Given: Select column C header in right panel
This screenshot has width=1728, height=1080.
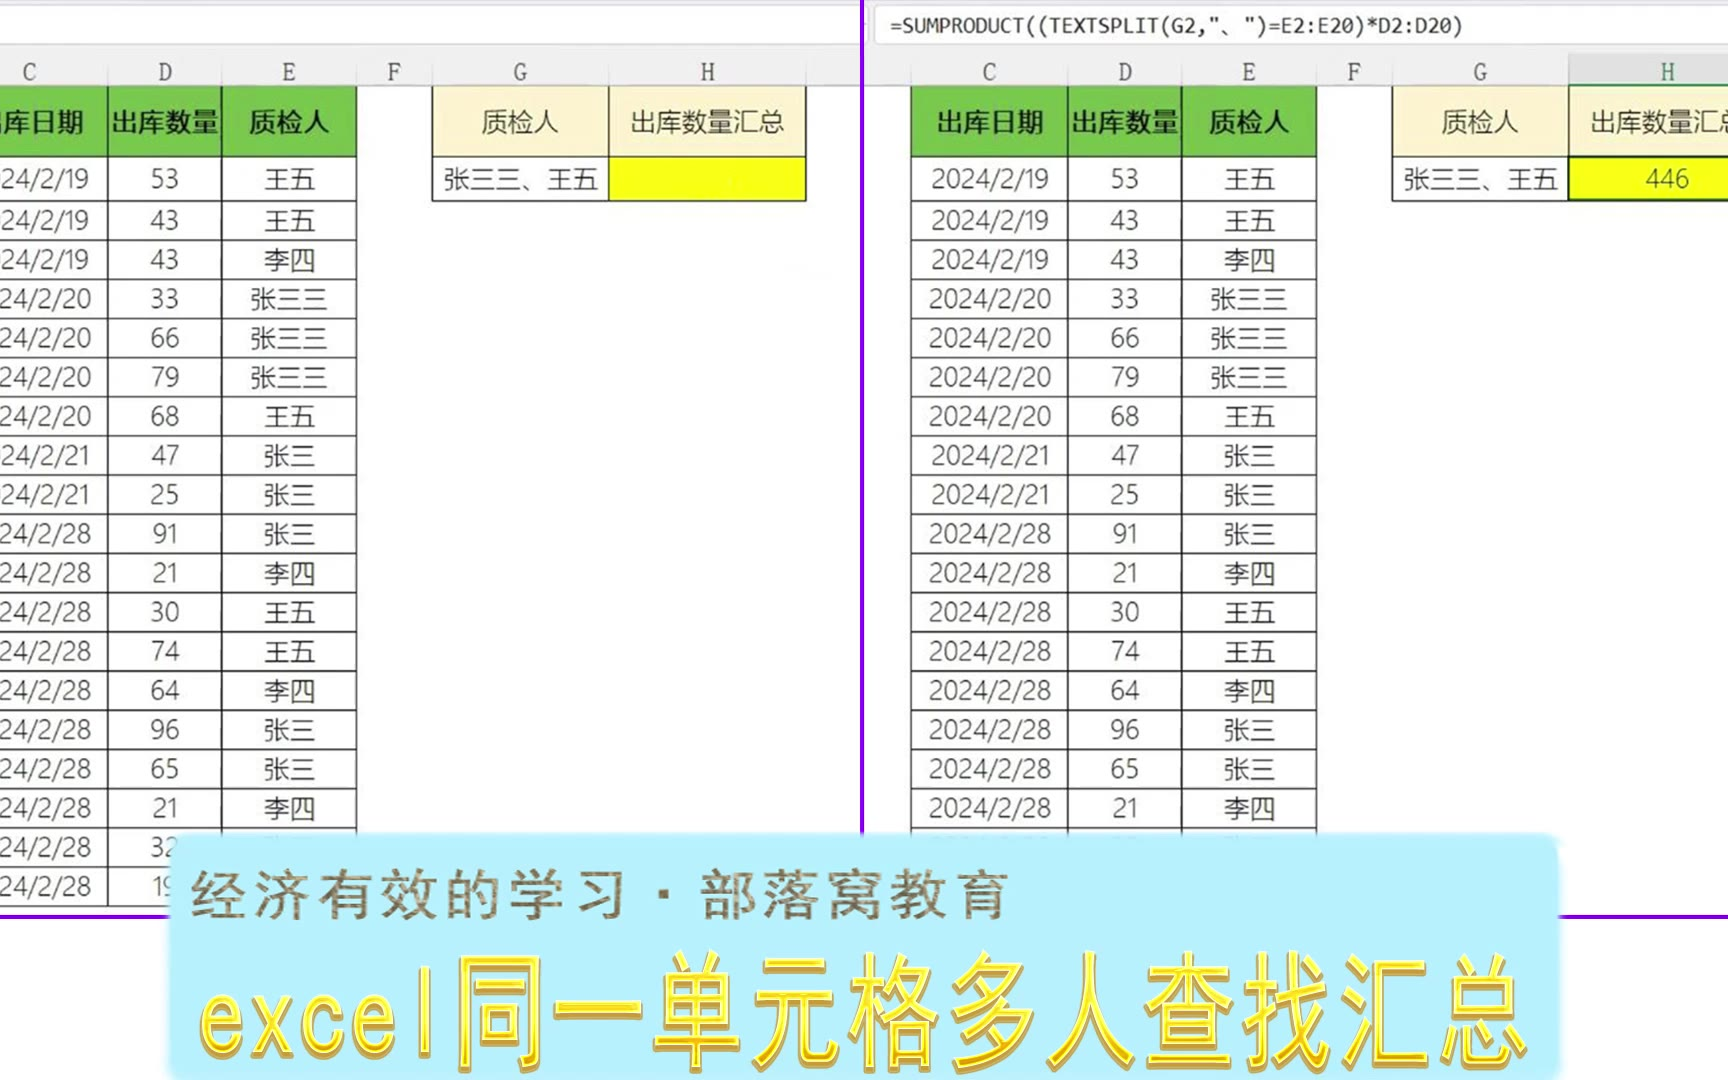Looking at the screenshot, I should [989, 72].
